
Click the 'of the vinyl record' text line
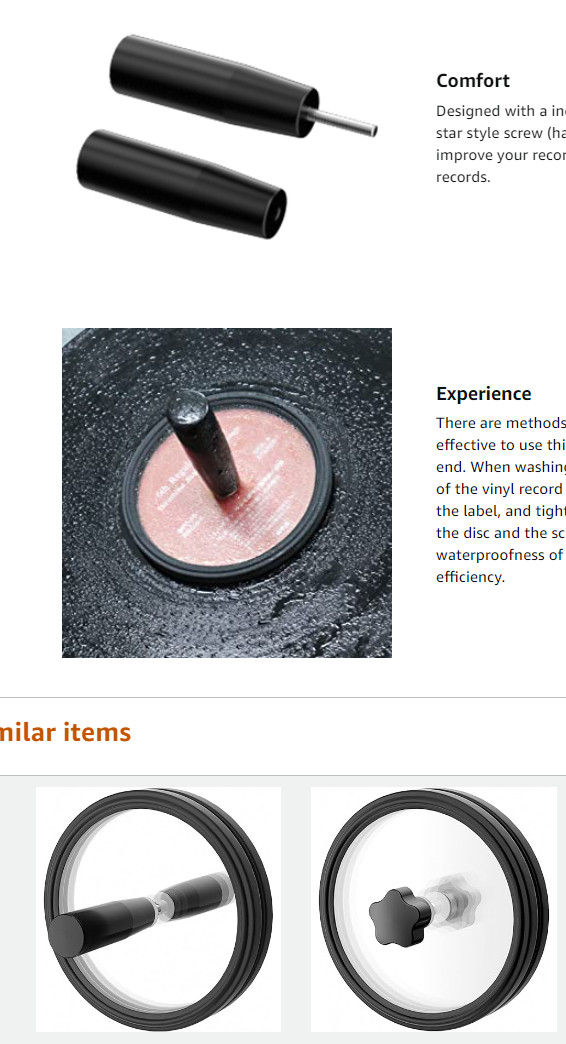coord(501,489)
